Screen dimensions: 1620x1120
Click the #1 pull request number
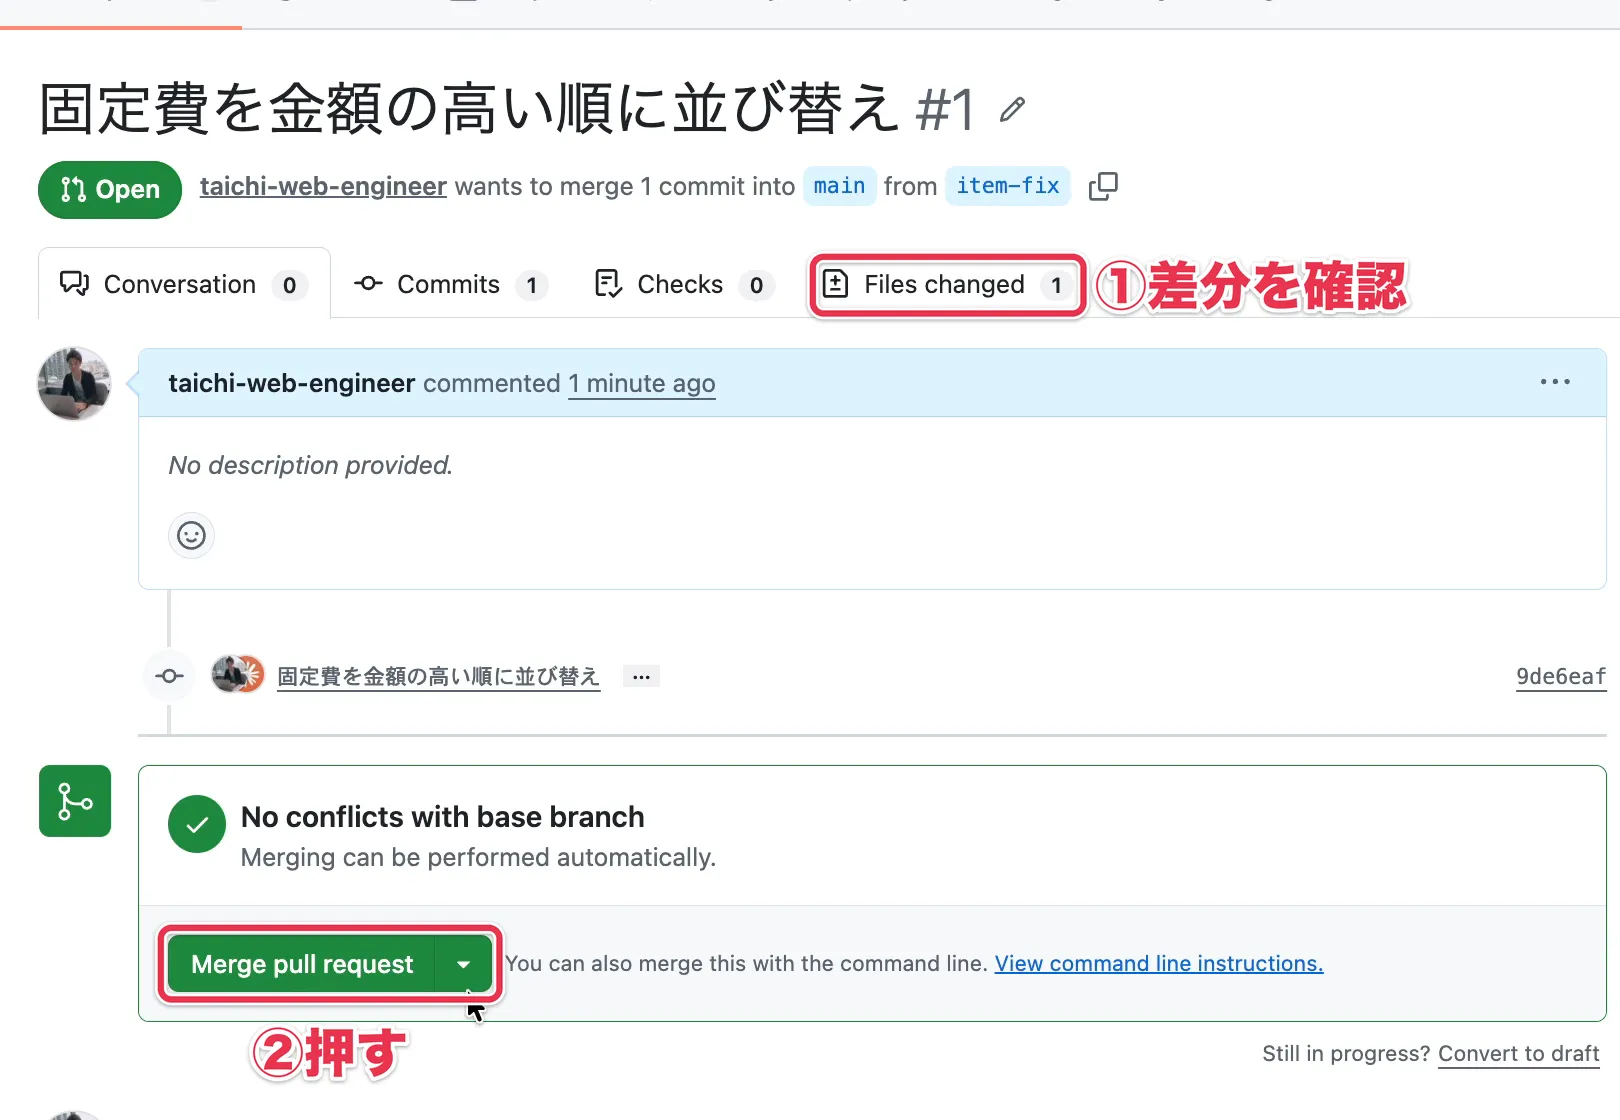945,109
